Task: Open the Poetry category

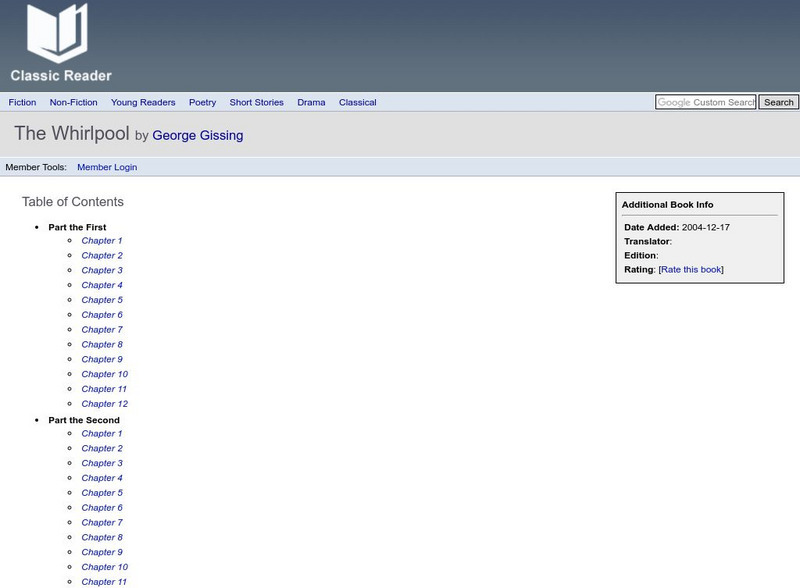Action: (202, 102)
